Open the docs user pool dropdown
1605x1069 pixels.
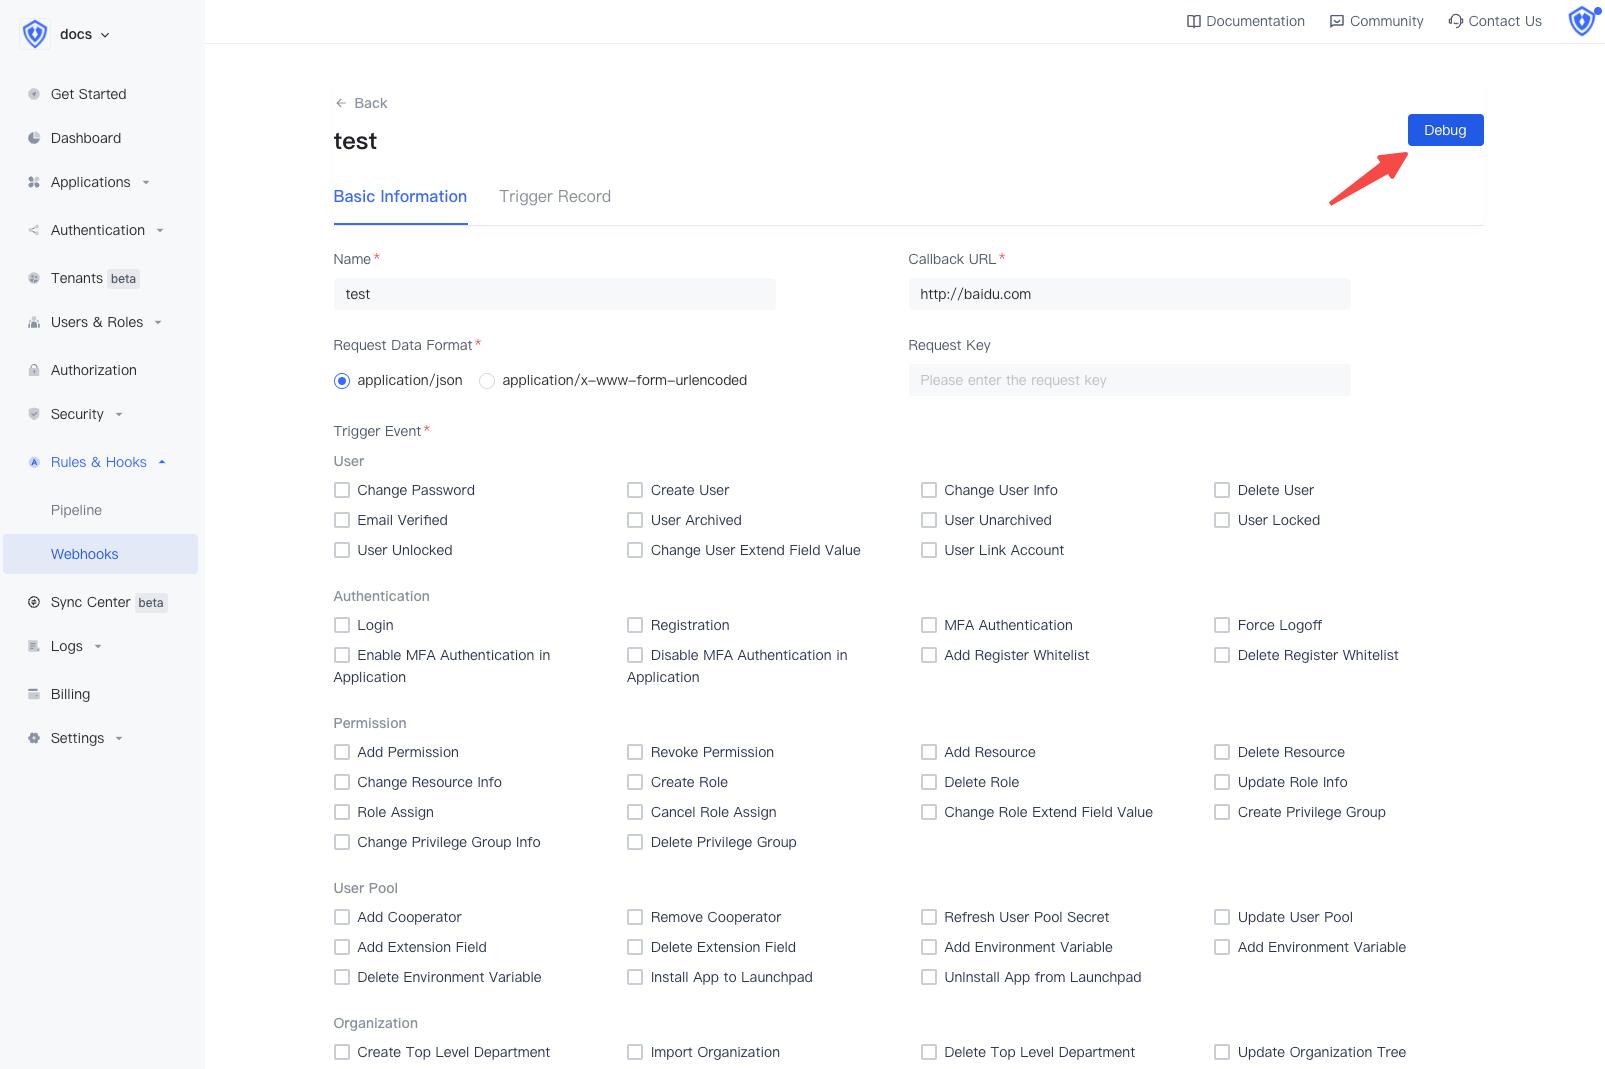click(x=84, y=34)
